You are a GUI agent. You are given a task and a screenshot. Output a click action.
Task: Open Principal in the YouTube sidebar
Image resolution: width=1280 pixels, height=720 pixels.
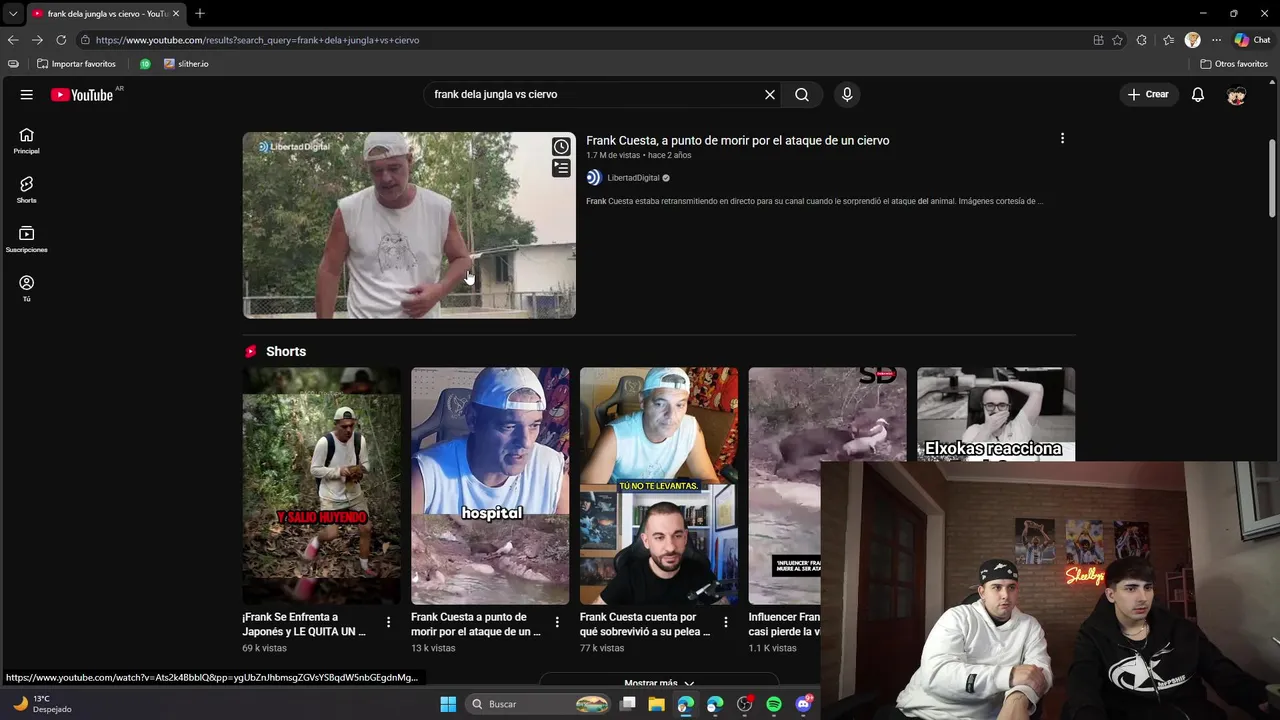pyautogui.click(x=27, y=141)
